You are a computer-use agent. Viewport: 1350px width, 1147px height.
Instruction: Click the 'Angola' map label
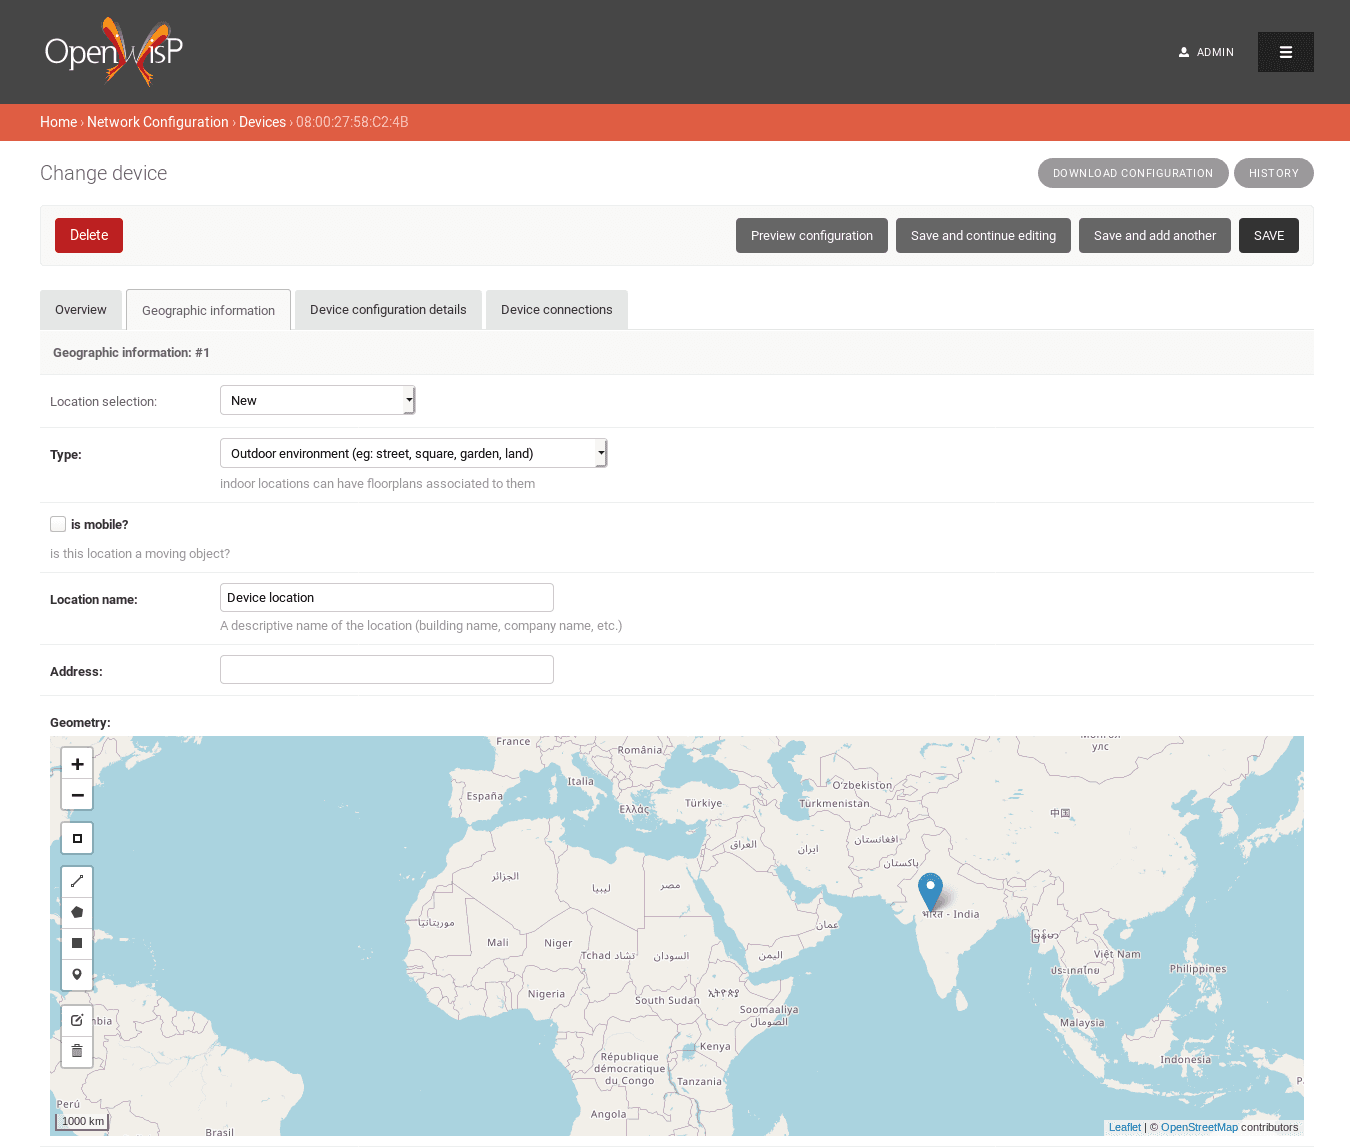[x=609, y=1114]
